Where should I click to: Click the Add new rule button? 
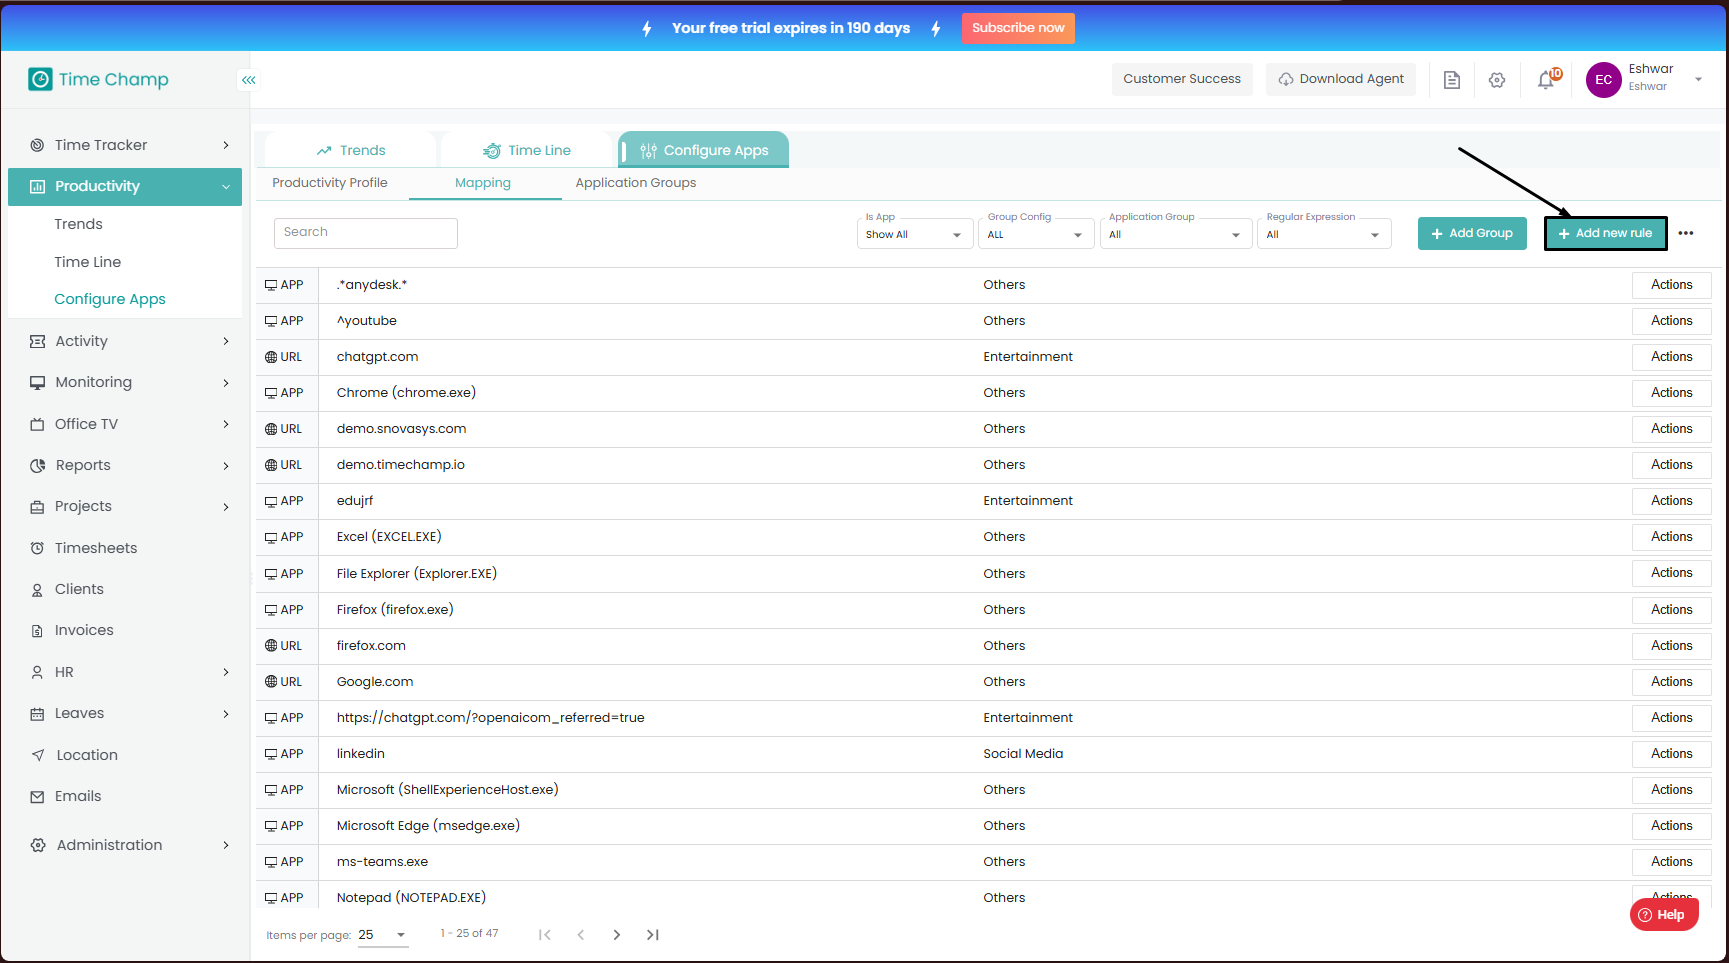click(1606, 233)
